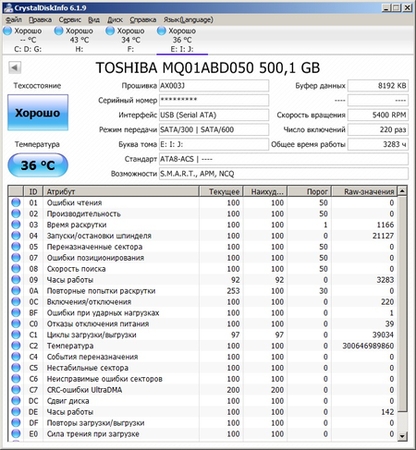Click the scroll down arrow of attribute list

tap(402, 436)
